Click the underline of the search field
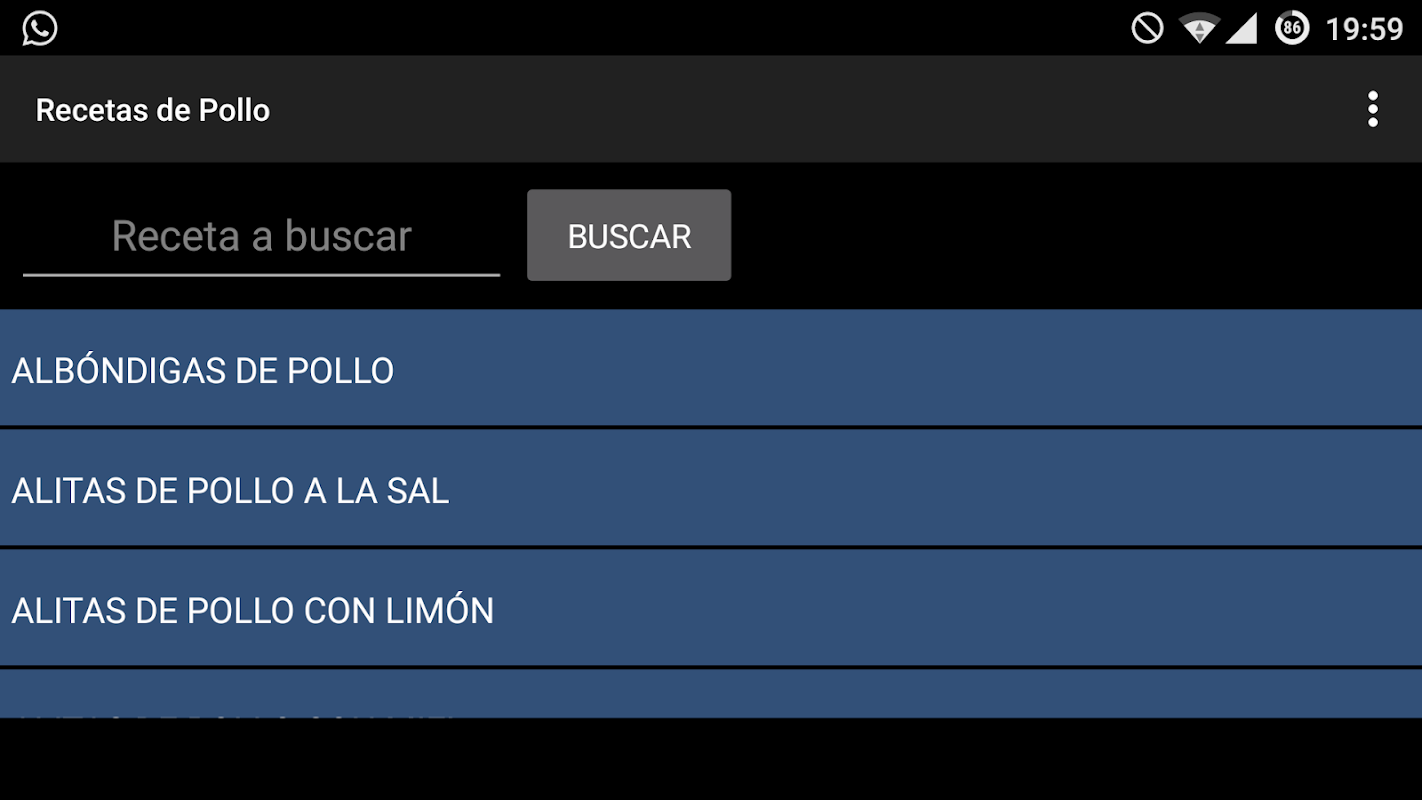 click(x=261, y=274)
